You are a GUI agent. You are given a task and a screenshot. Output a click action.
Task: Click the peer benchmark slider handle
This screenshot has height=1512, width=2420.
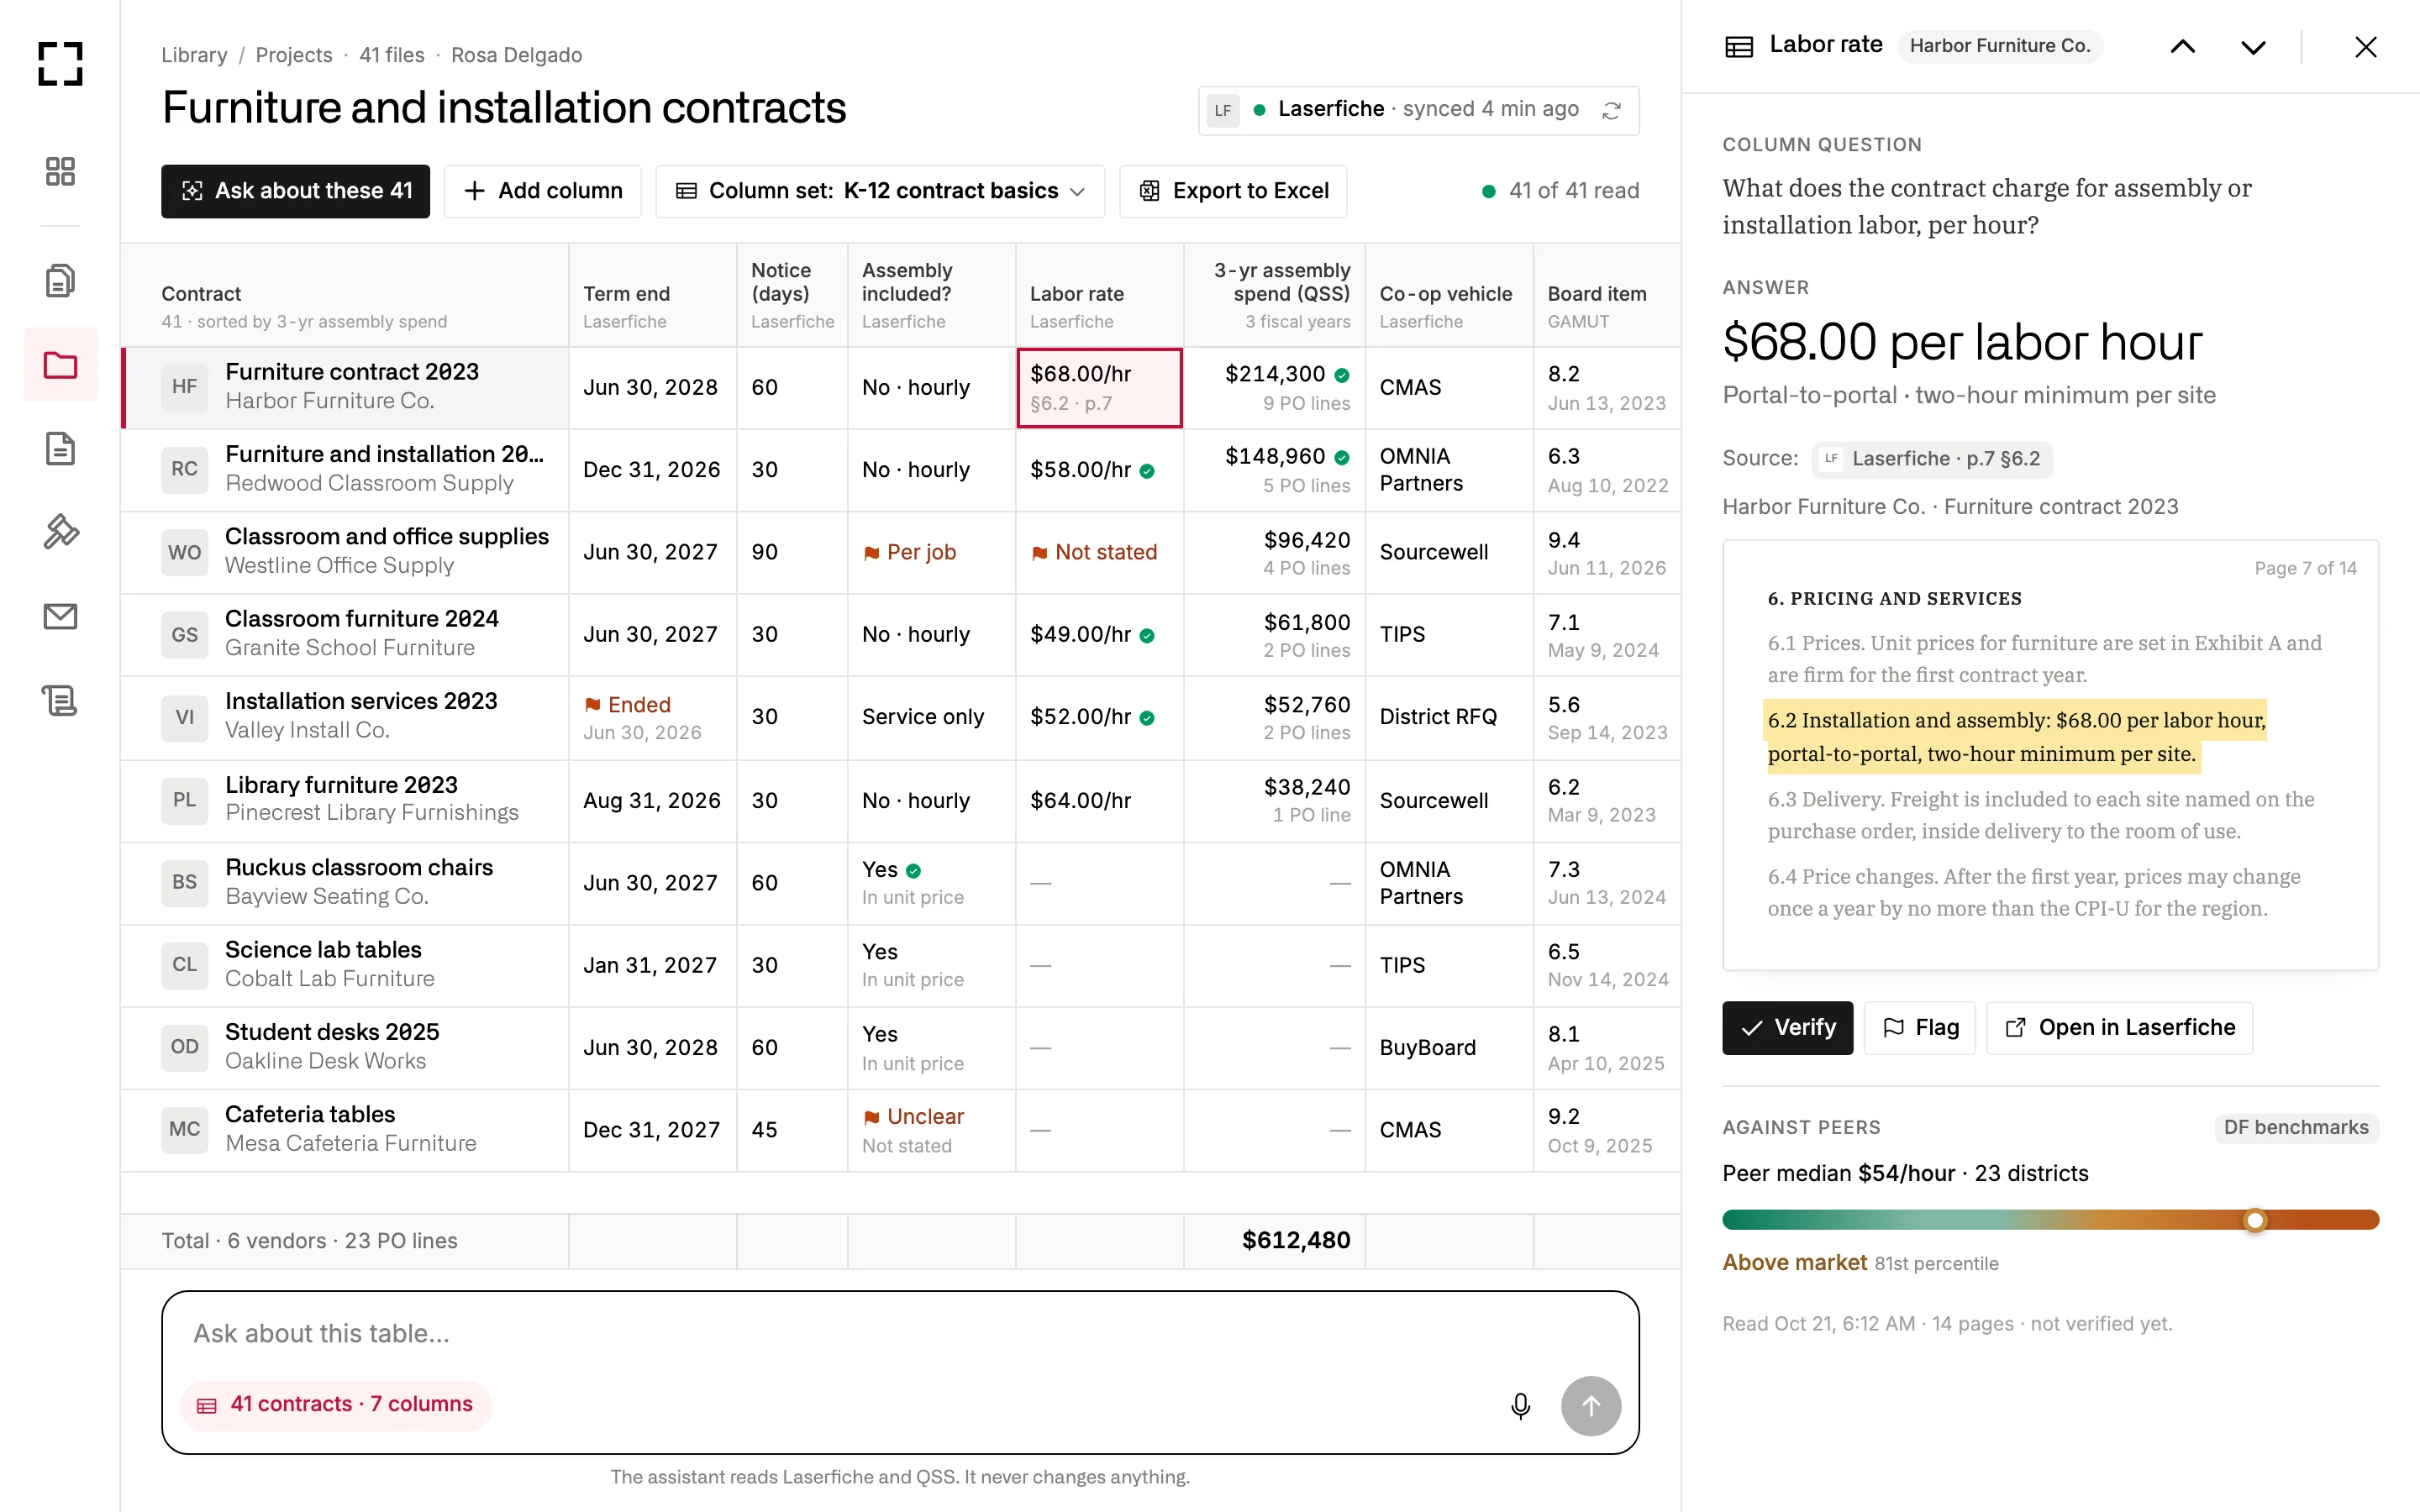[x=2254, y=1220]
